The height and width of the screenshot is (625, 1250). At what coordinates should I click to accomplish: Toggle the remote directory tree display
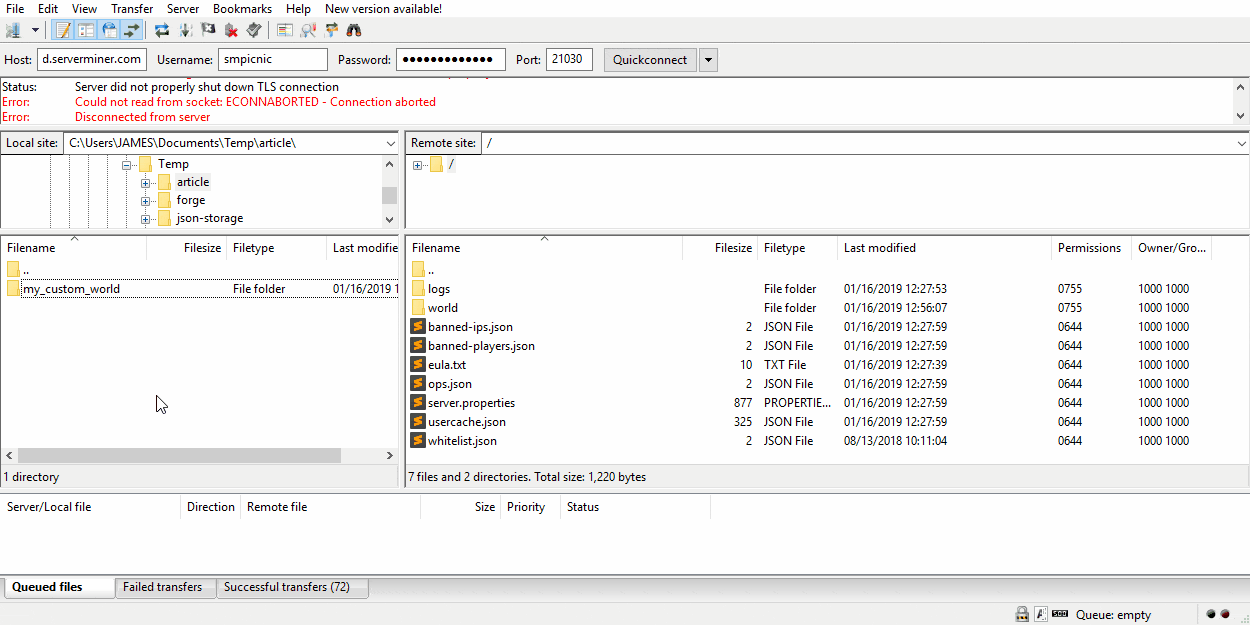109,30
